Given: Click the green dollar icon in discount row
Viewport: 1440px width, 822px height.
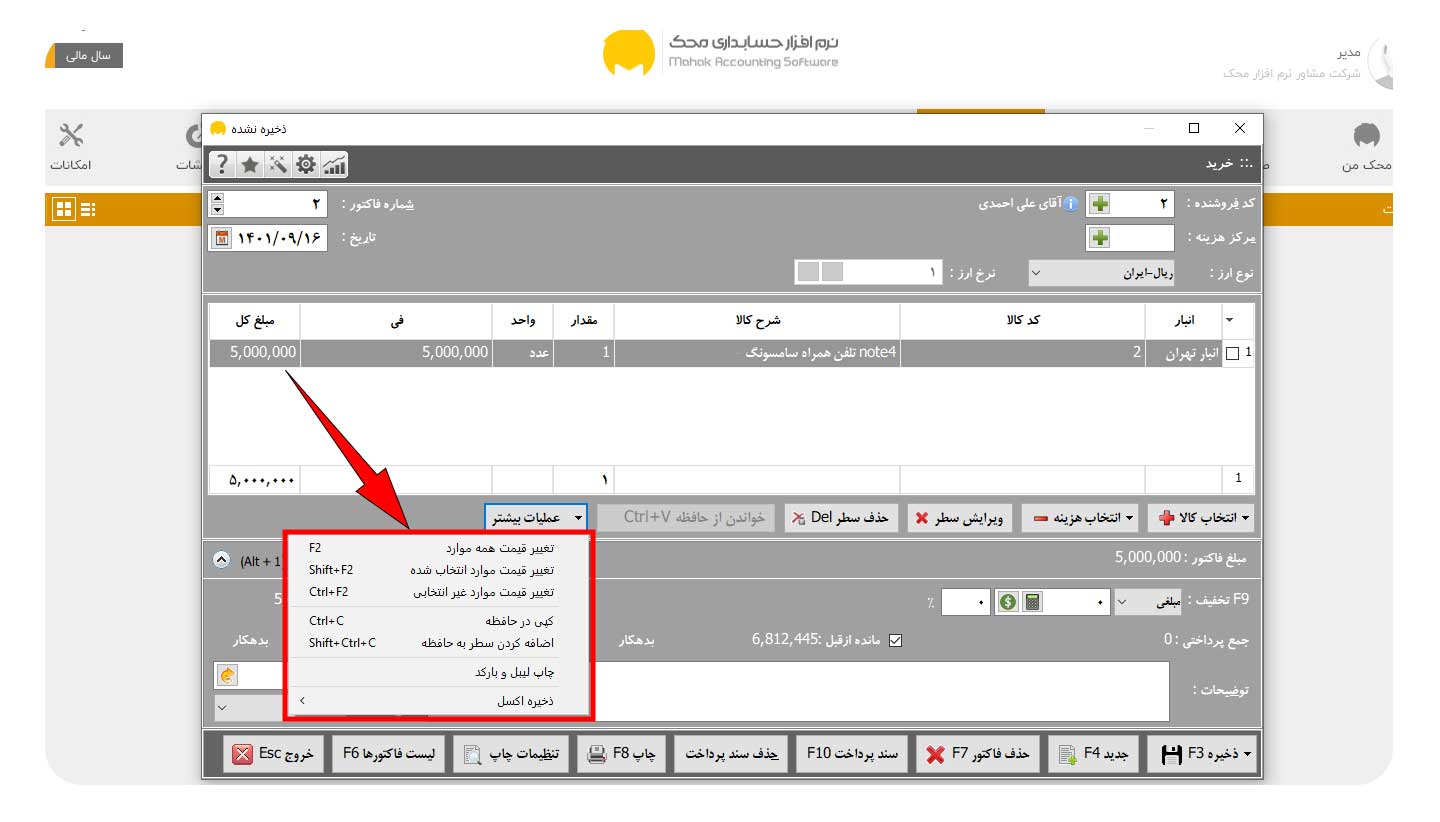Looking at the screenshot, I should coord(1008,602).
